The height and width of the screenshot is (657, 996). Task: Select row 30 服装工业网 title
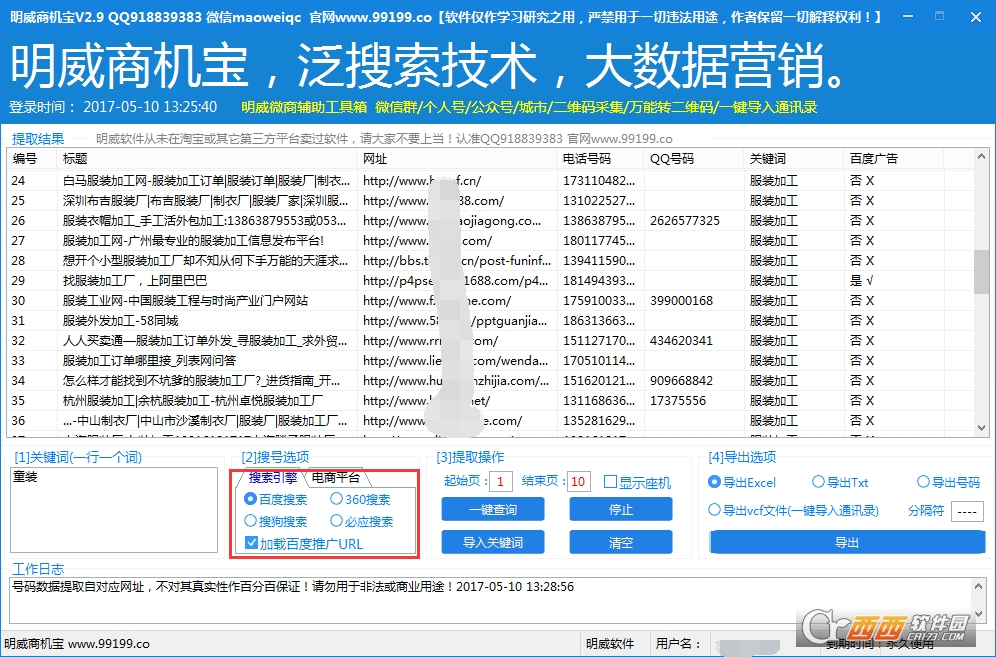click(x=185, y=301)
